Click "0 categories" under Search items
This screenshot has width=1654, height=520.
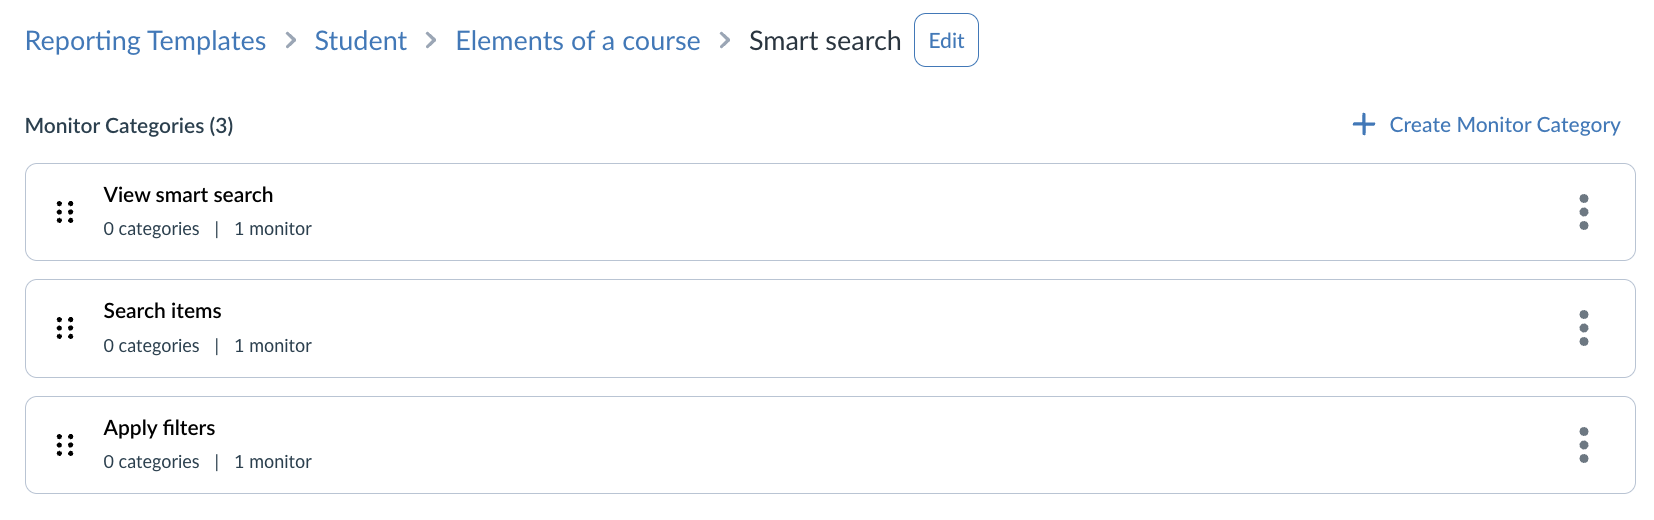(x=151, y=346)
